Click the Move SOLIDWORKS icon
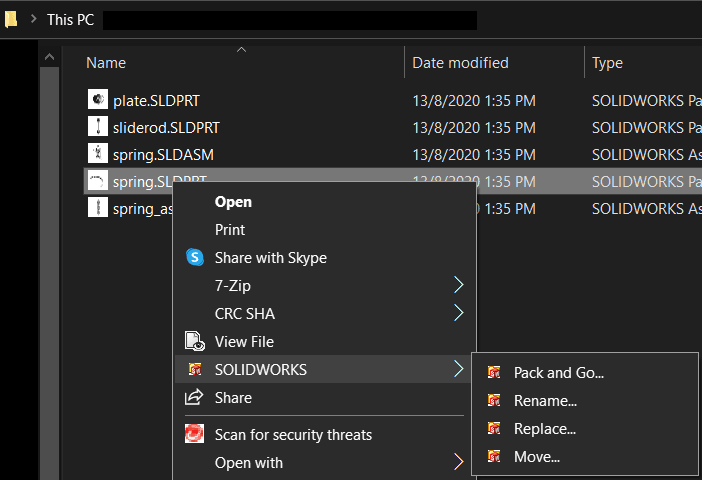The height and width of the screenshot is (480, 702). coord(494,456)
